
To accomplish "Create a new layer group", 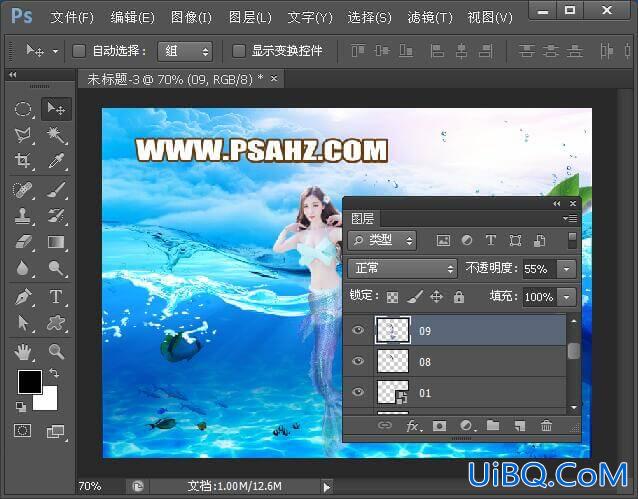I will click(x=493, y=426).
